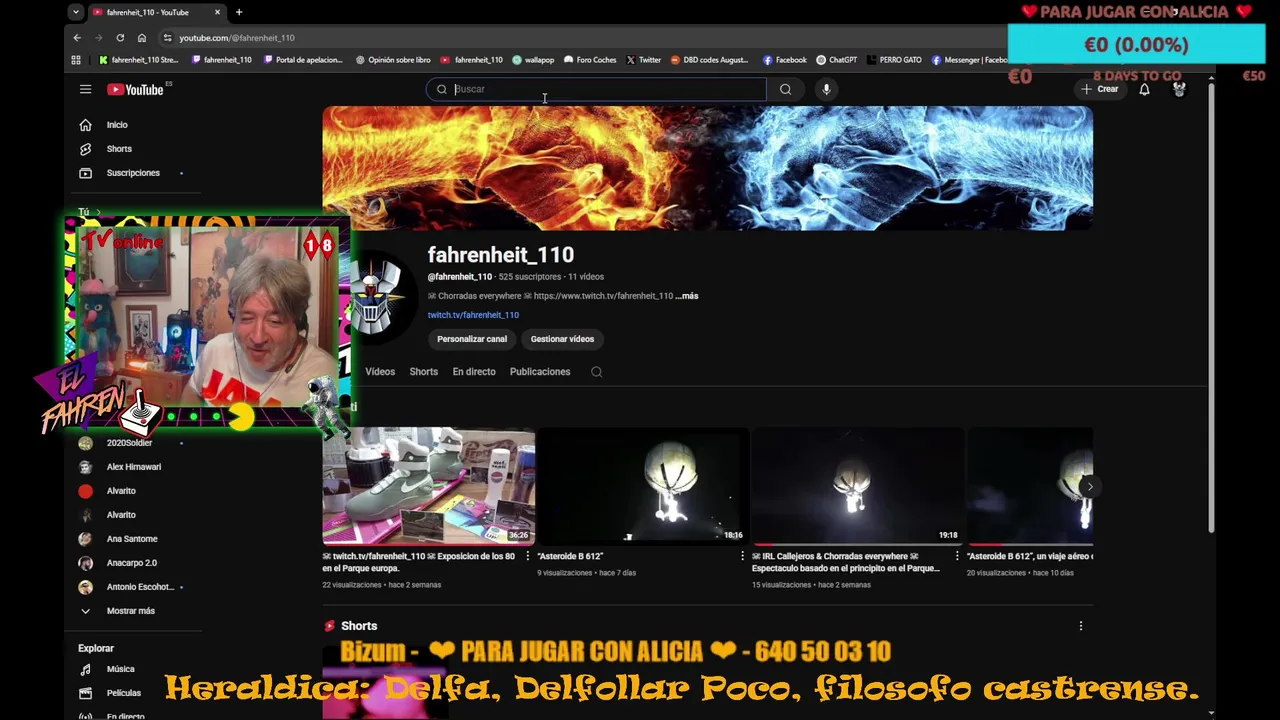Open the Crear create menu
Screen dimensions: 1280x720
pyautogui.click(x=1099, y=89)
